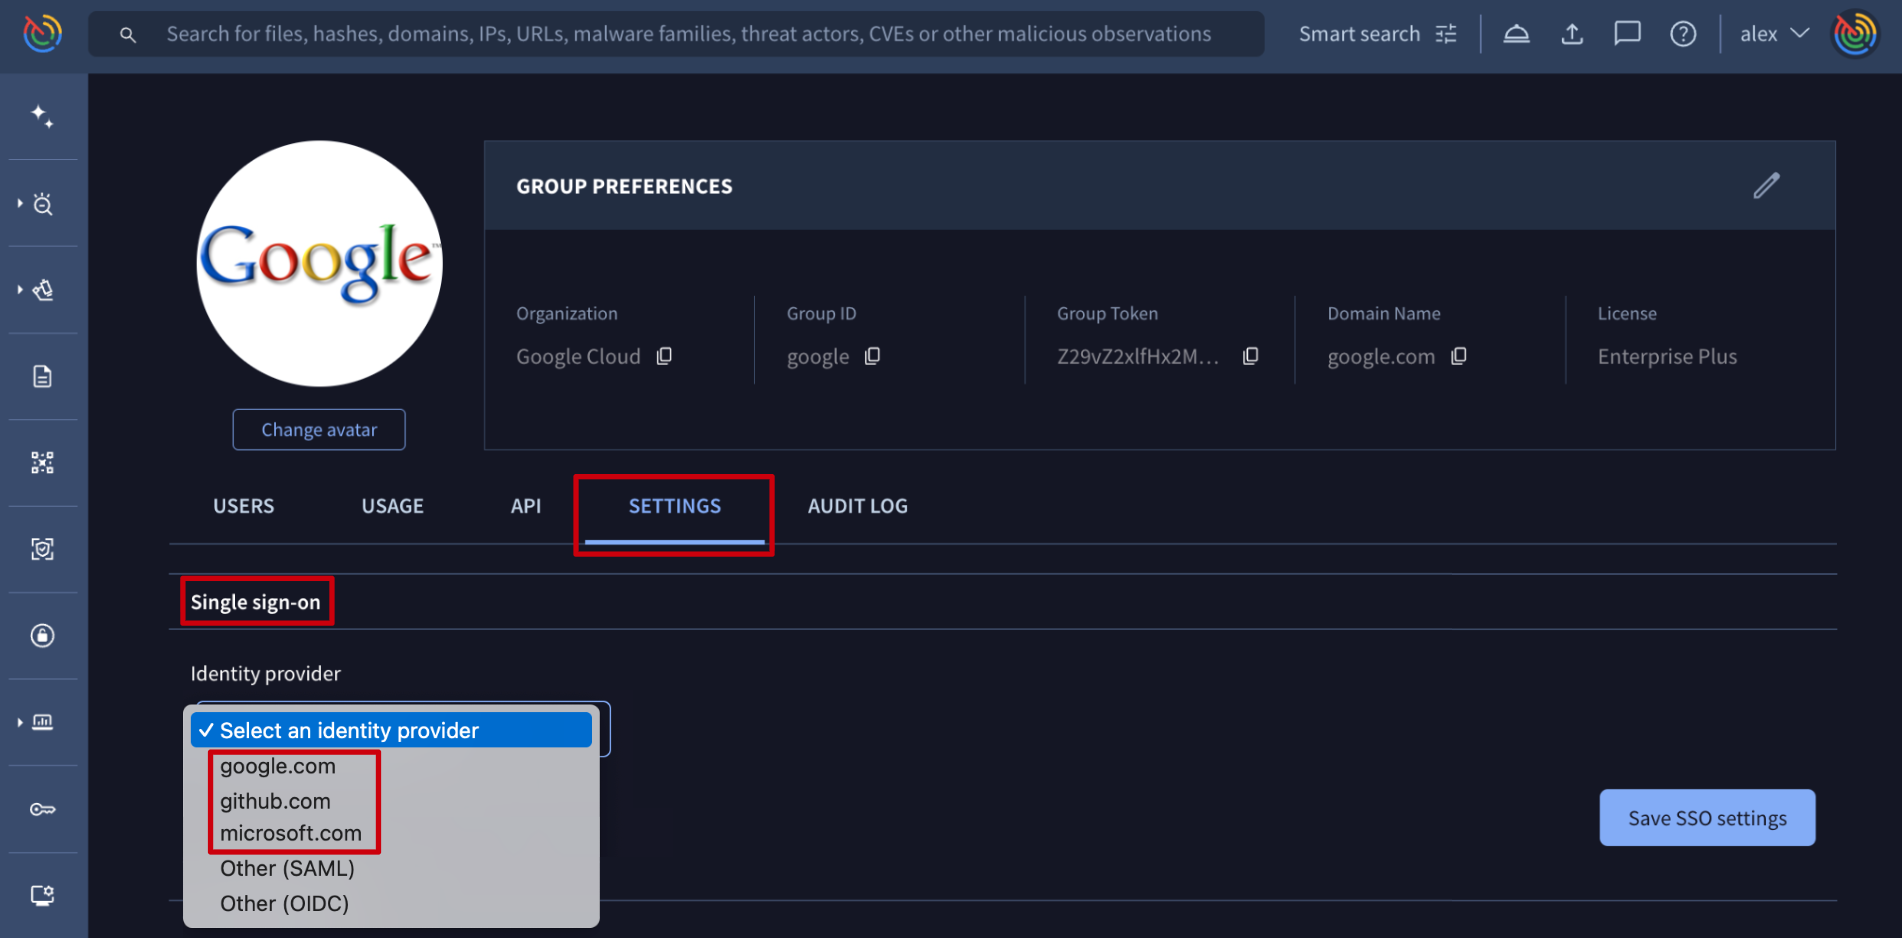1902x938 pixels.
Task: Click the 'google.com' Domain Name value text
Action: click(1381, 357)
